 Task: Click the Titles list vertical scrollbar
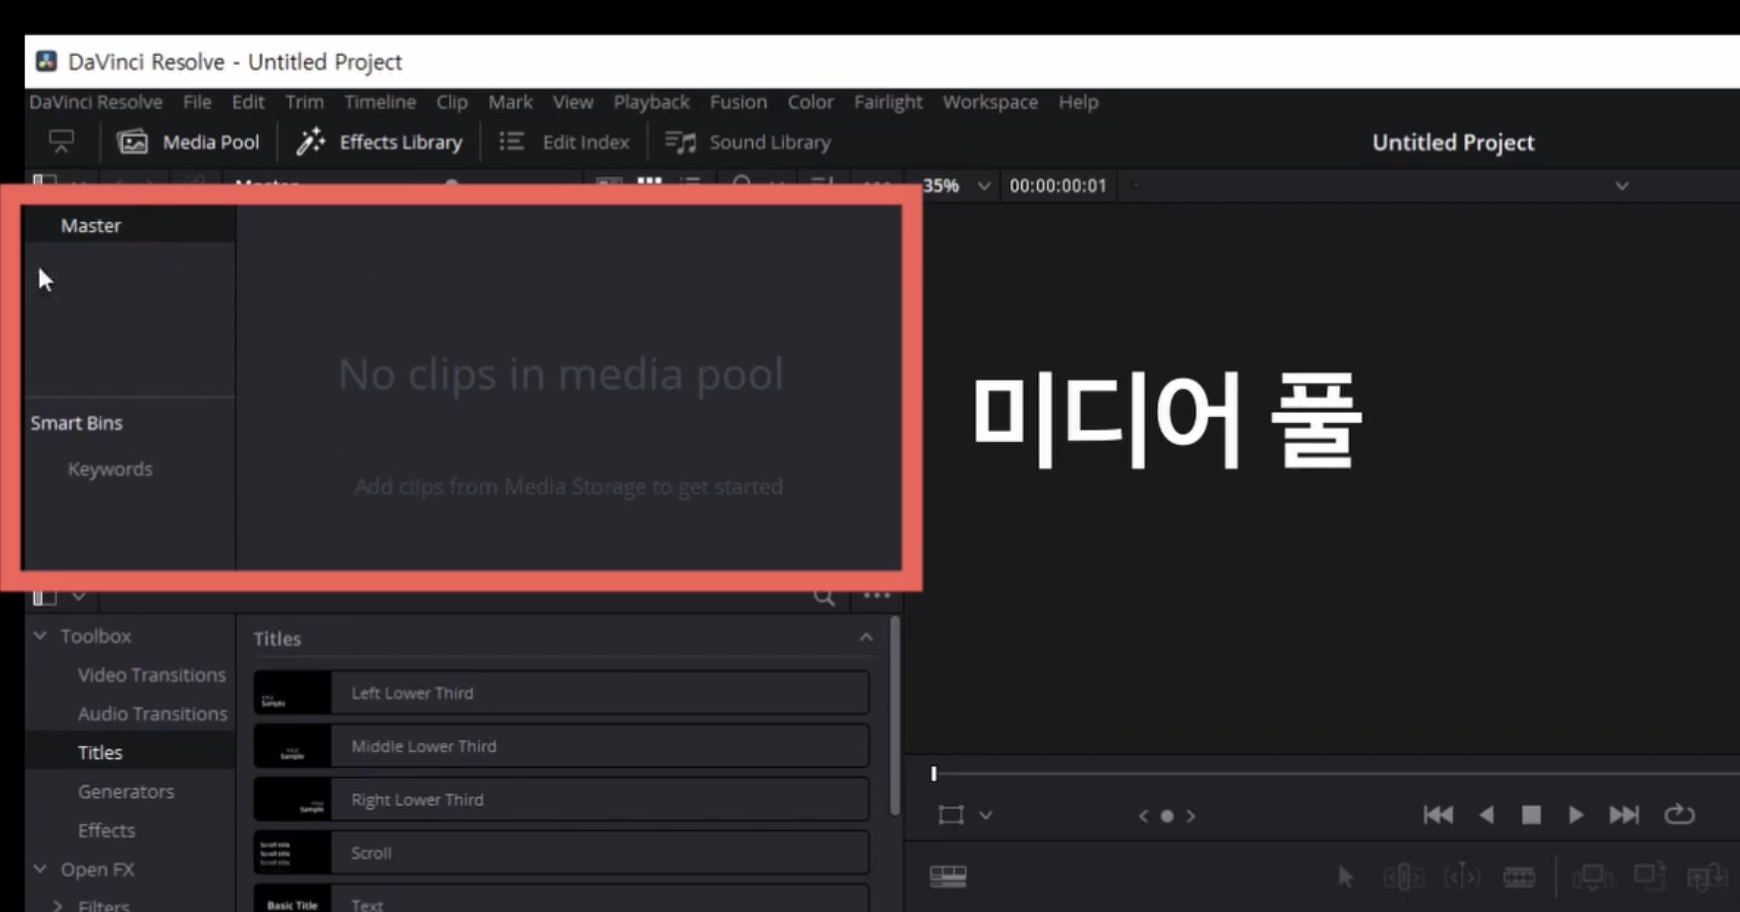[894, 715]
